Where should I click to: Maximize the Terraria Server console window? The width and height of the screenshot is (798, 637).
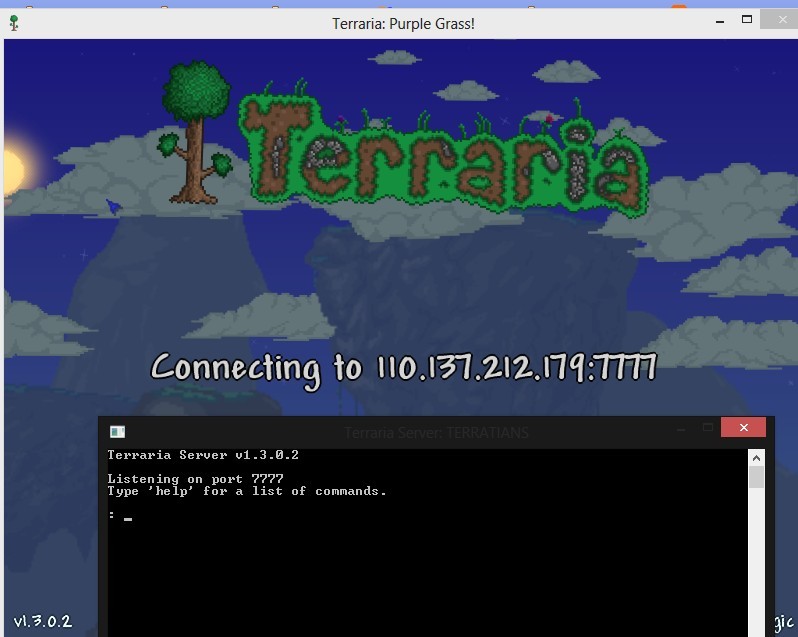click(707, 428)
